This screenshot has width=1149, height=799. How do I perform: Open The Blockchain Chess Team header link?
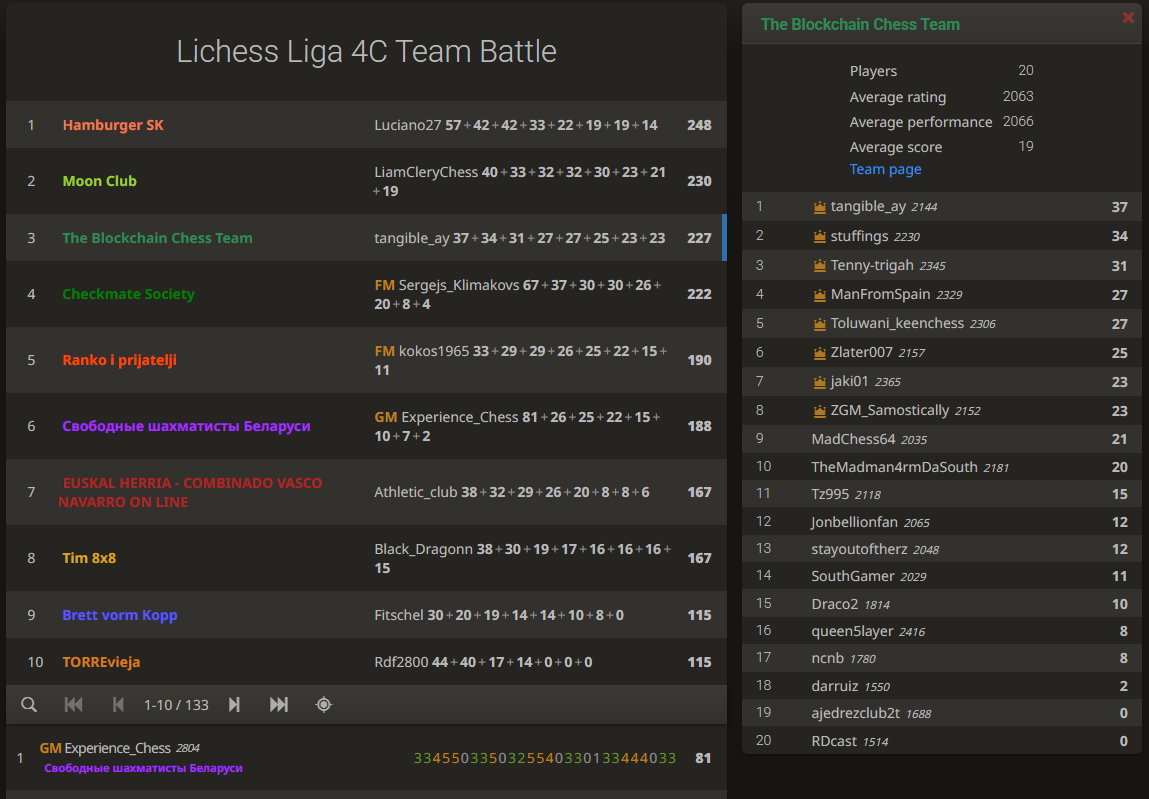860,24
